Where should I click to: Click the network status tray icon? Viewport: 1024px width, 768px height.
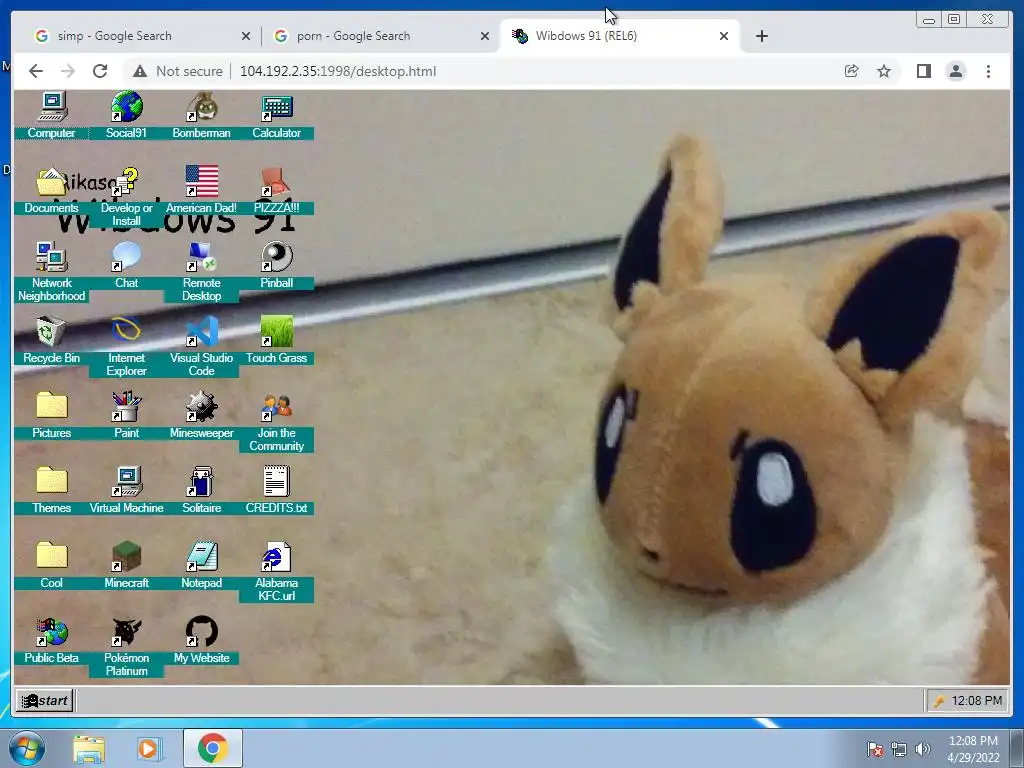[x=899, y=749]
